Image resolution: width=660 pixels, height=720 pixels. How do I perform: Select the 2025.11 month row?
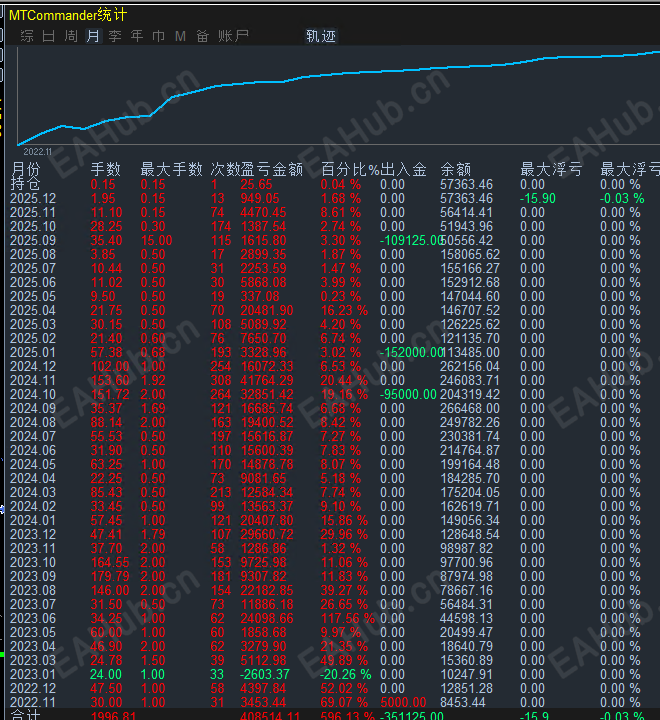tap(330, 212)
